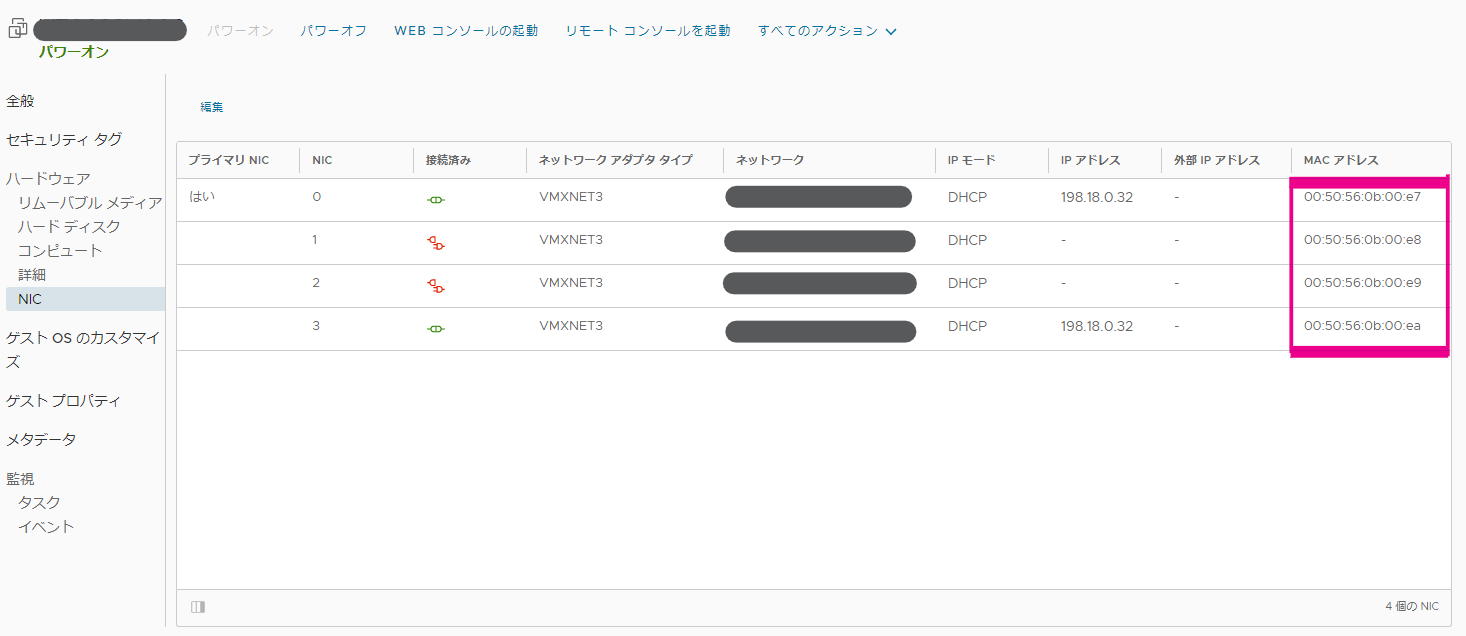Select ハードウェア in the sidebar

click(48, 178)
